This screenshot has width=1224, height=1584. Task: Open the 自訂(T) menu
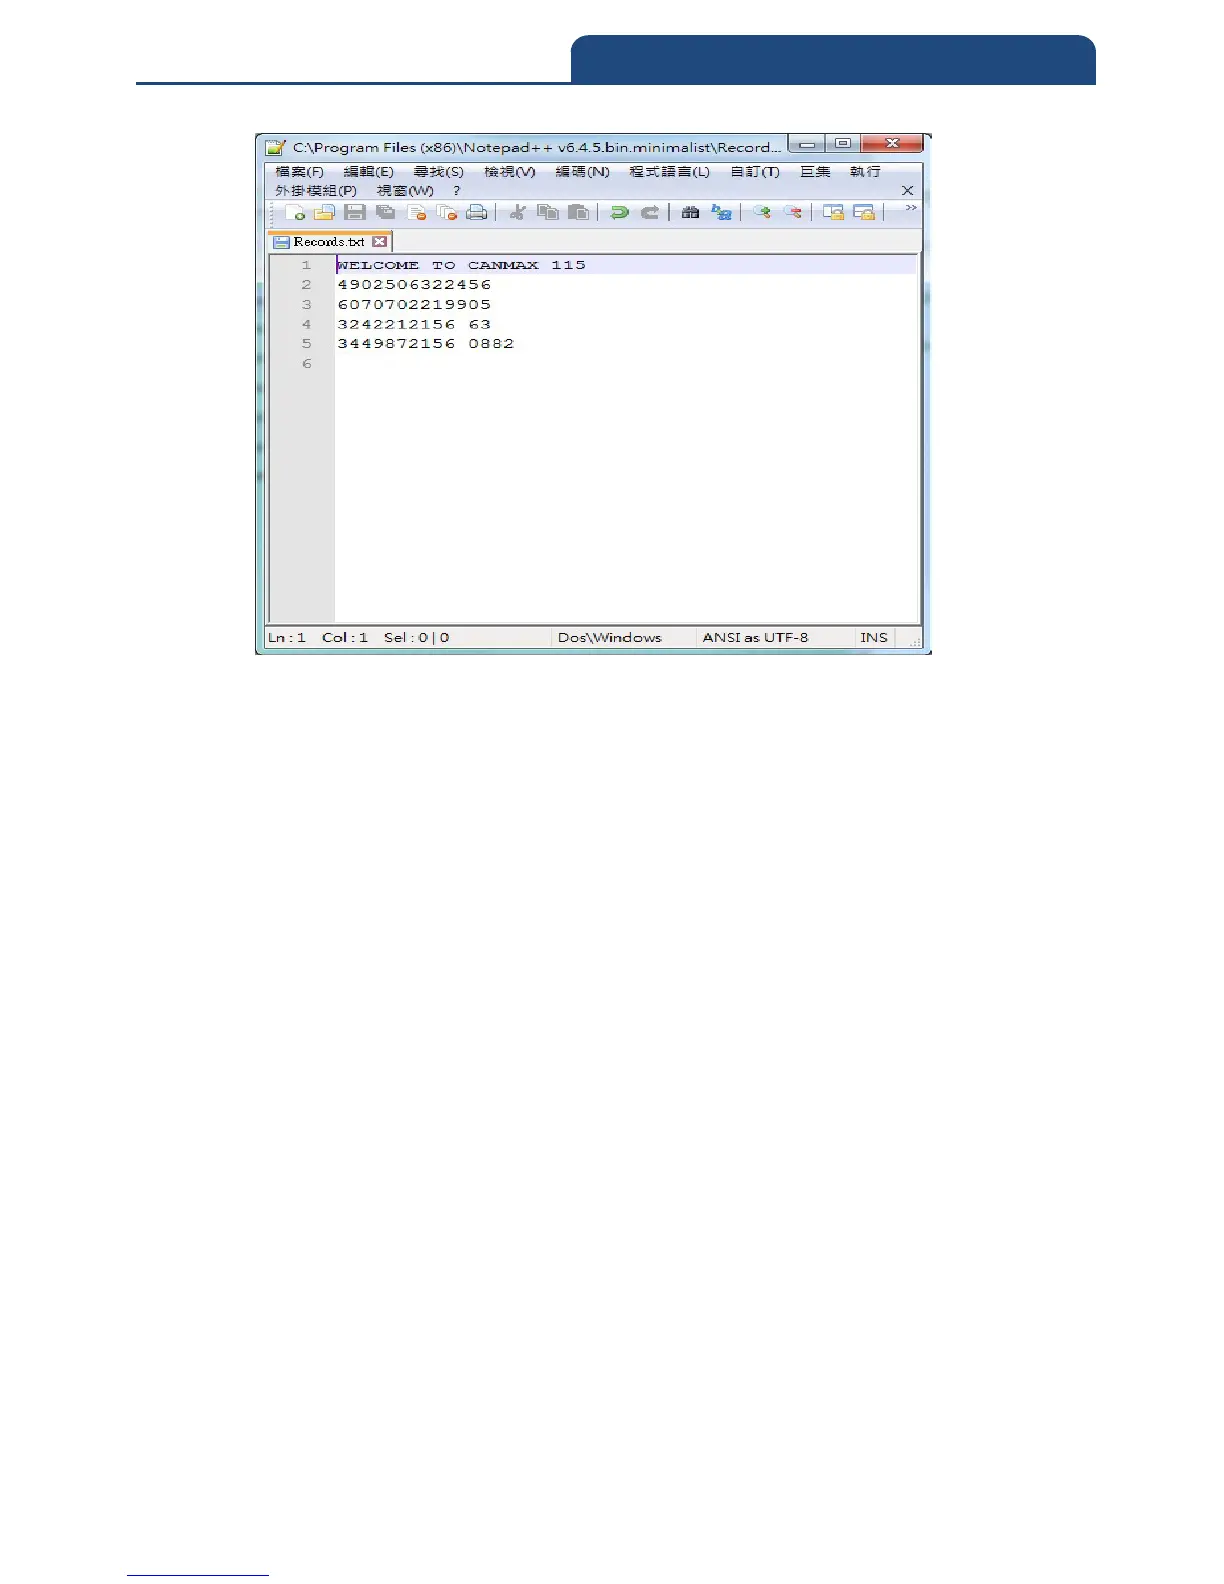coord(755,172)
